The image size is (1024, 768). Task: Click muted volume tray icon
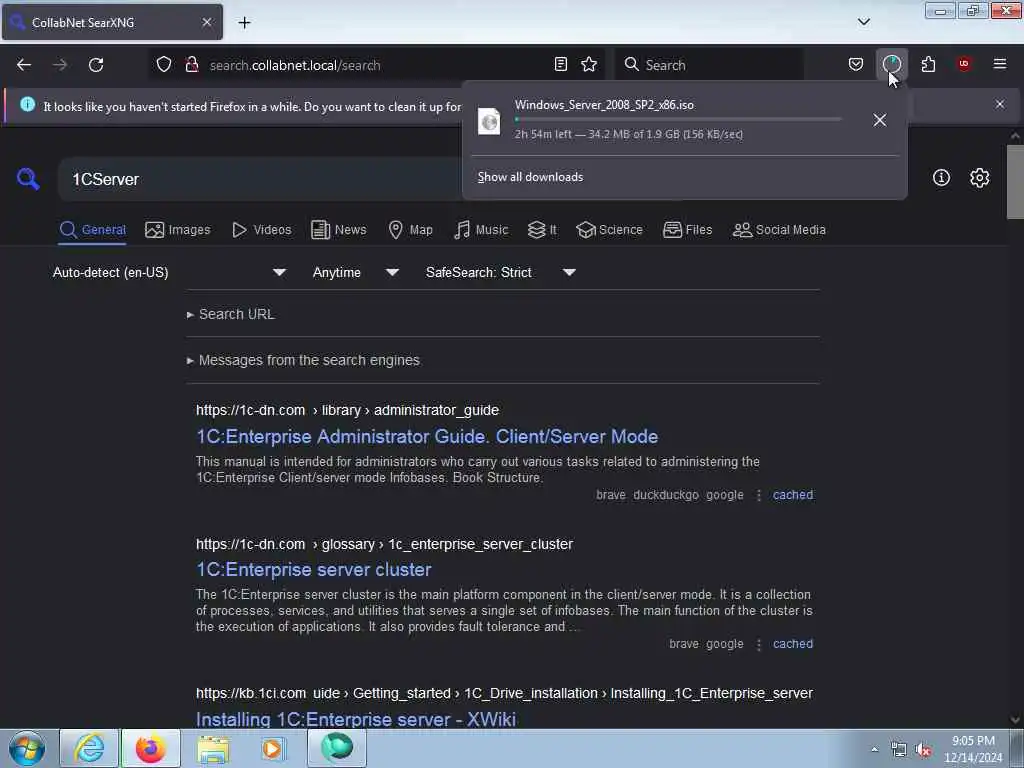923,750
